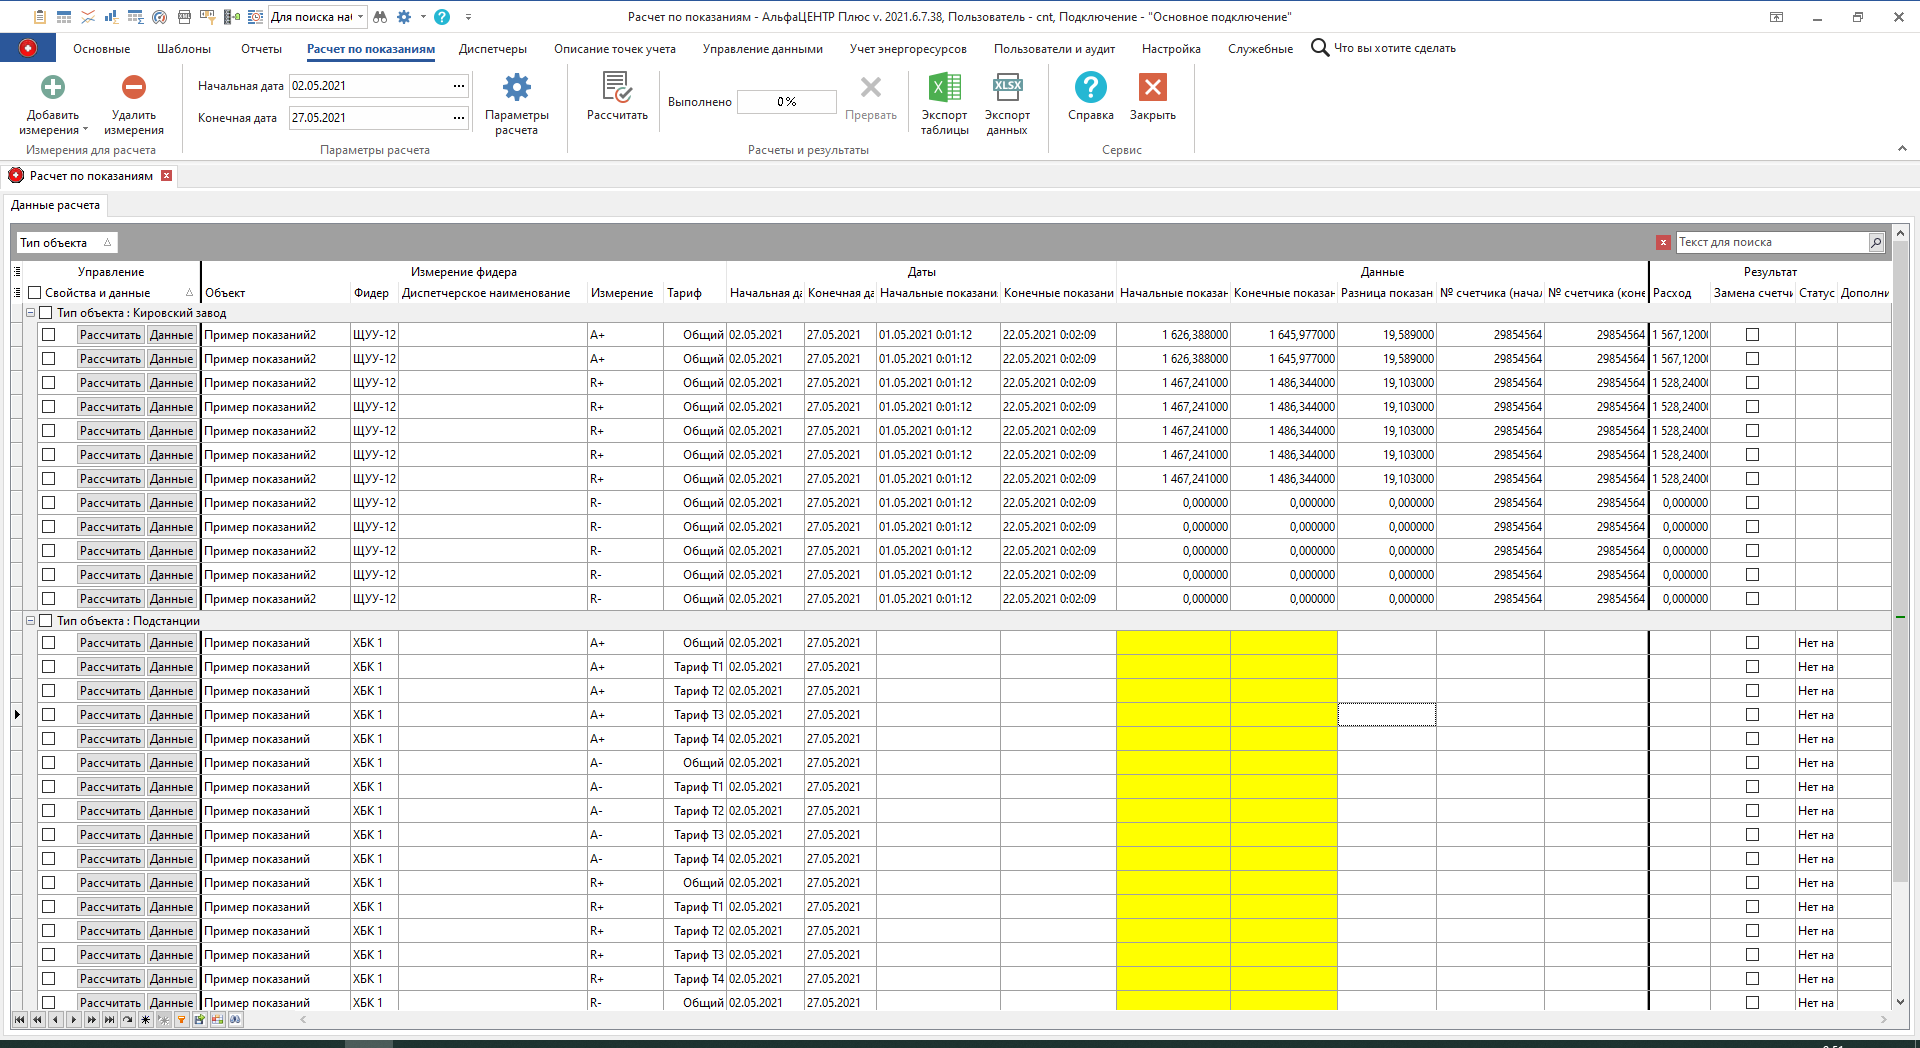Toggle checkbox for group Подстанции
1920x1048 pixels.
tap(46, 621)
